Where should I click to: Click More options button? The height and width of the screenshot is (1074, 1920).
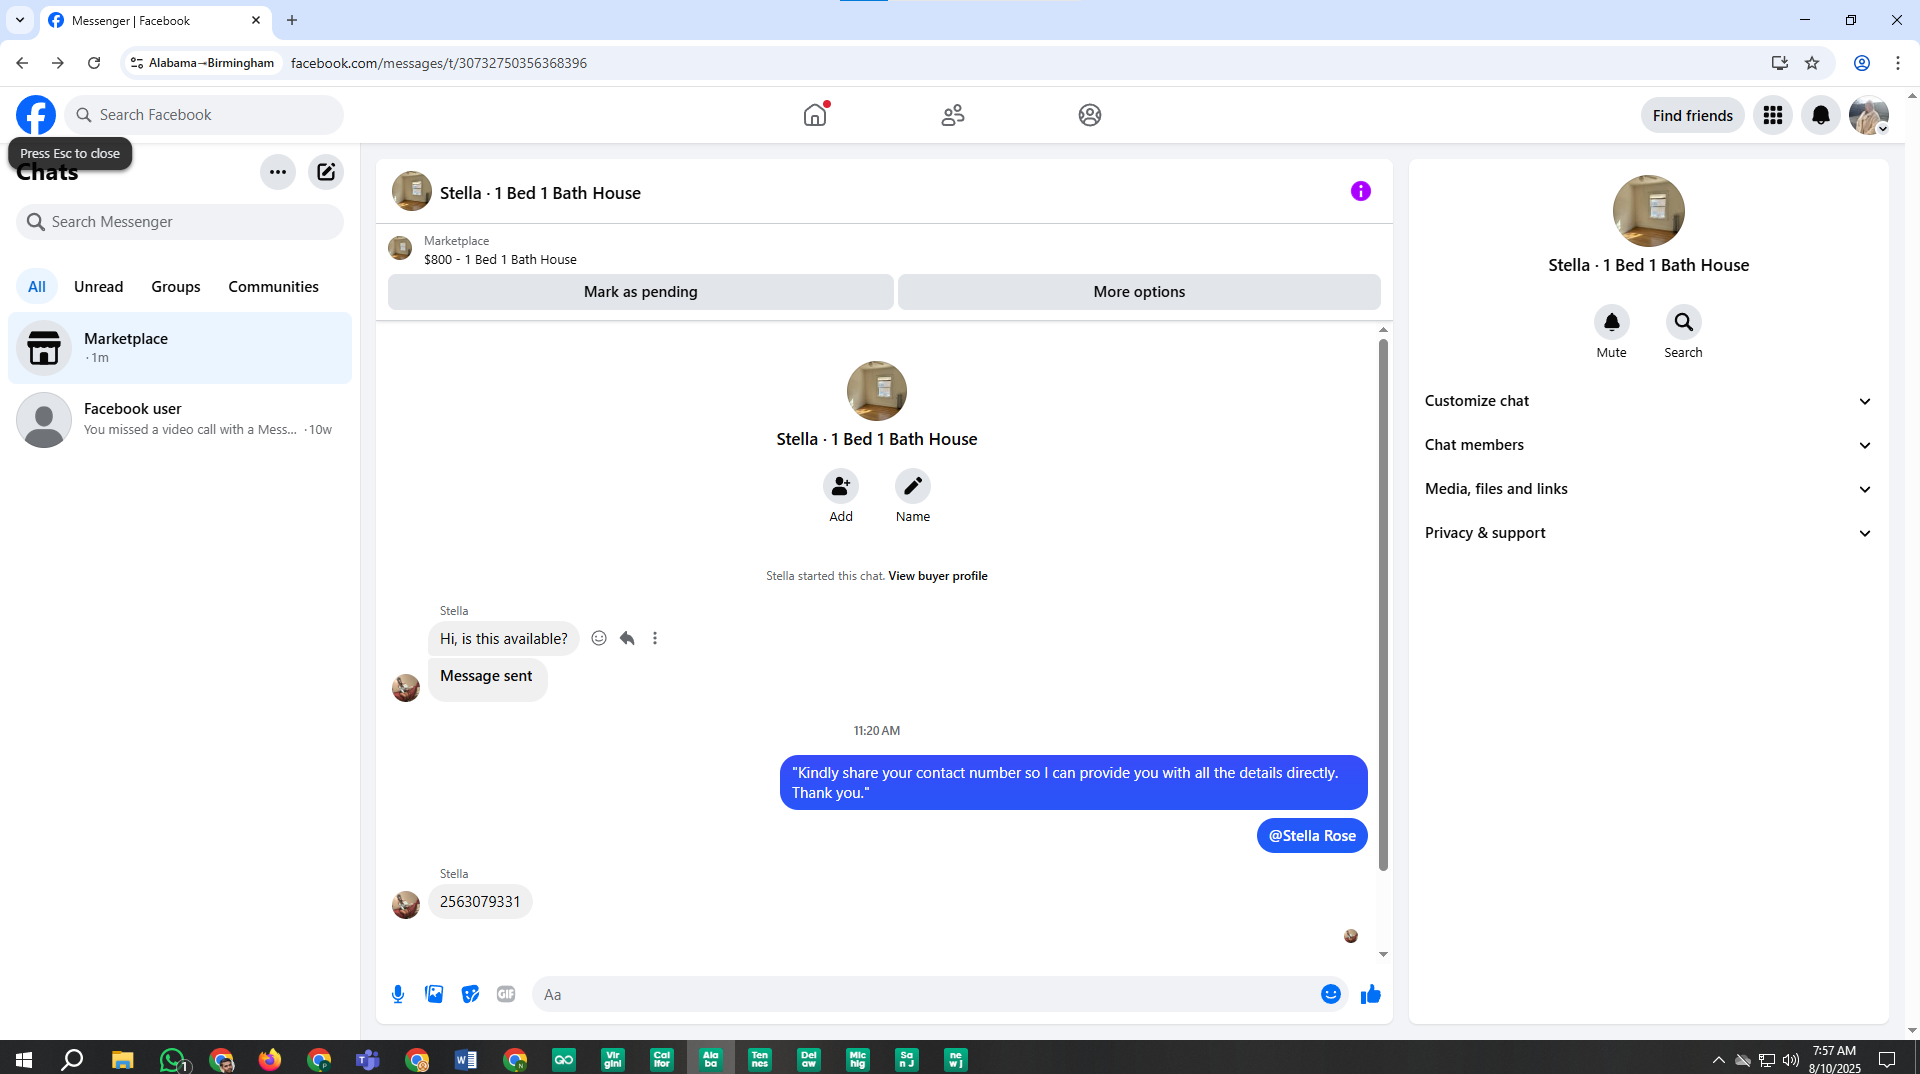coord(1139,292)
